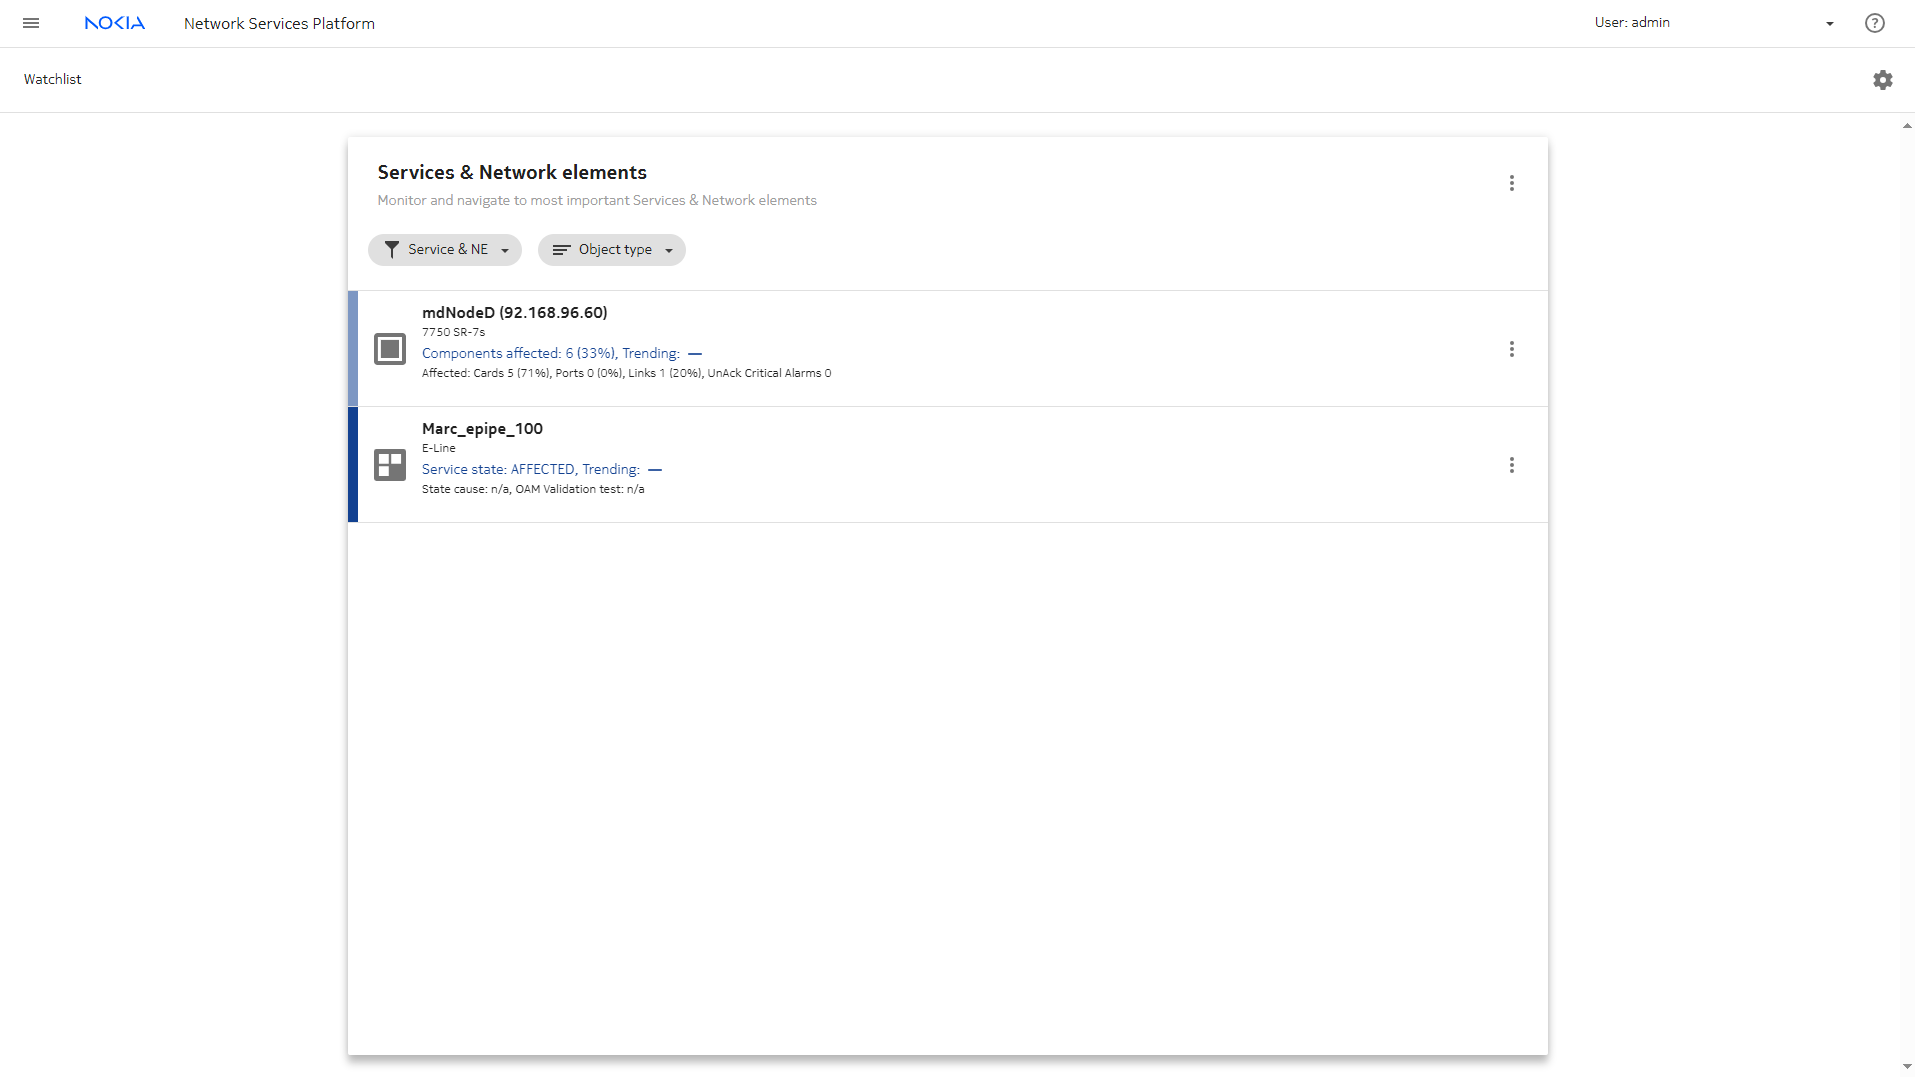Open the hamburger navigation menu

(31, 23)
